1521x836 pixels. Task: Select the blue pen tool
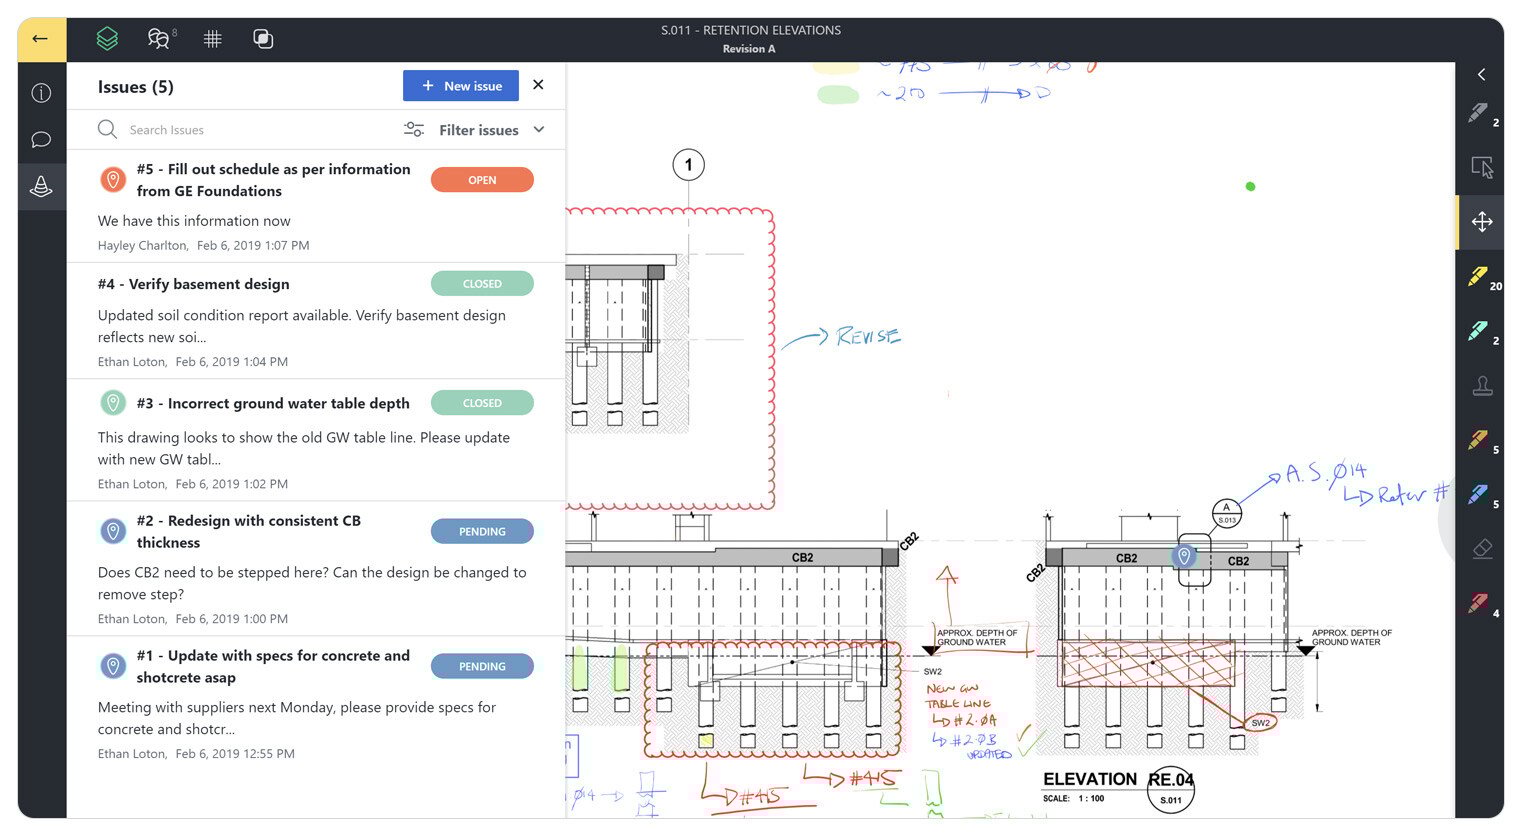[1481, 494]
